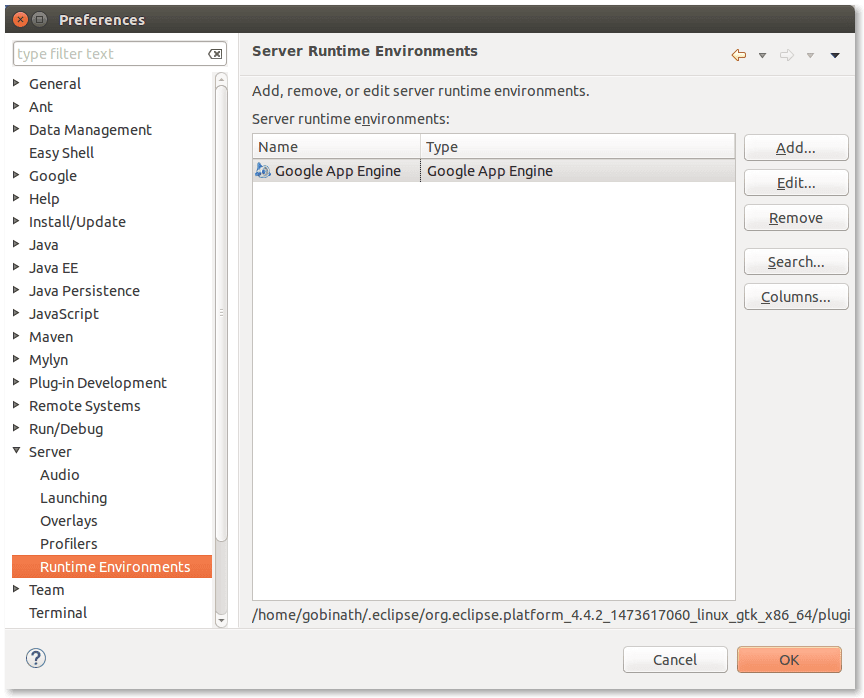
Task: Click the tree scrollbar down arrow
Action: [222, 621]
